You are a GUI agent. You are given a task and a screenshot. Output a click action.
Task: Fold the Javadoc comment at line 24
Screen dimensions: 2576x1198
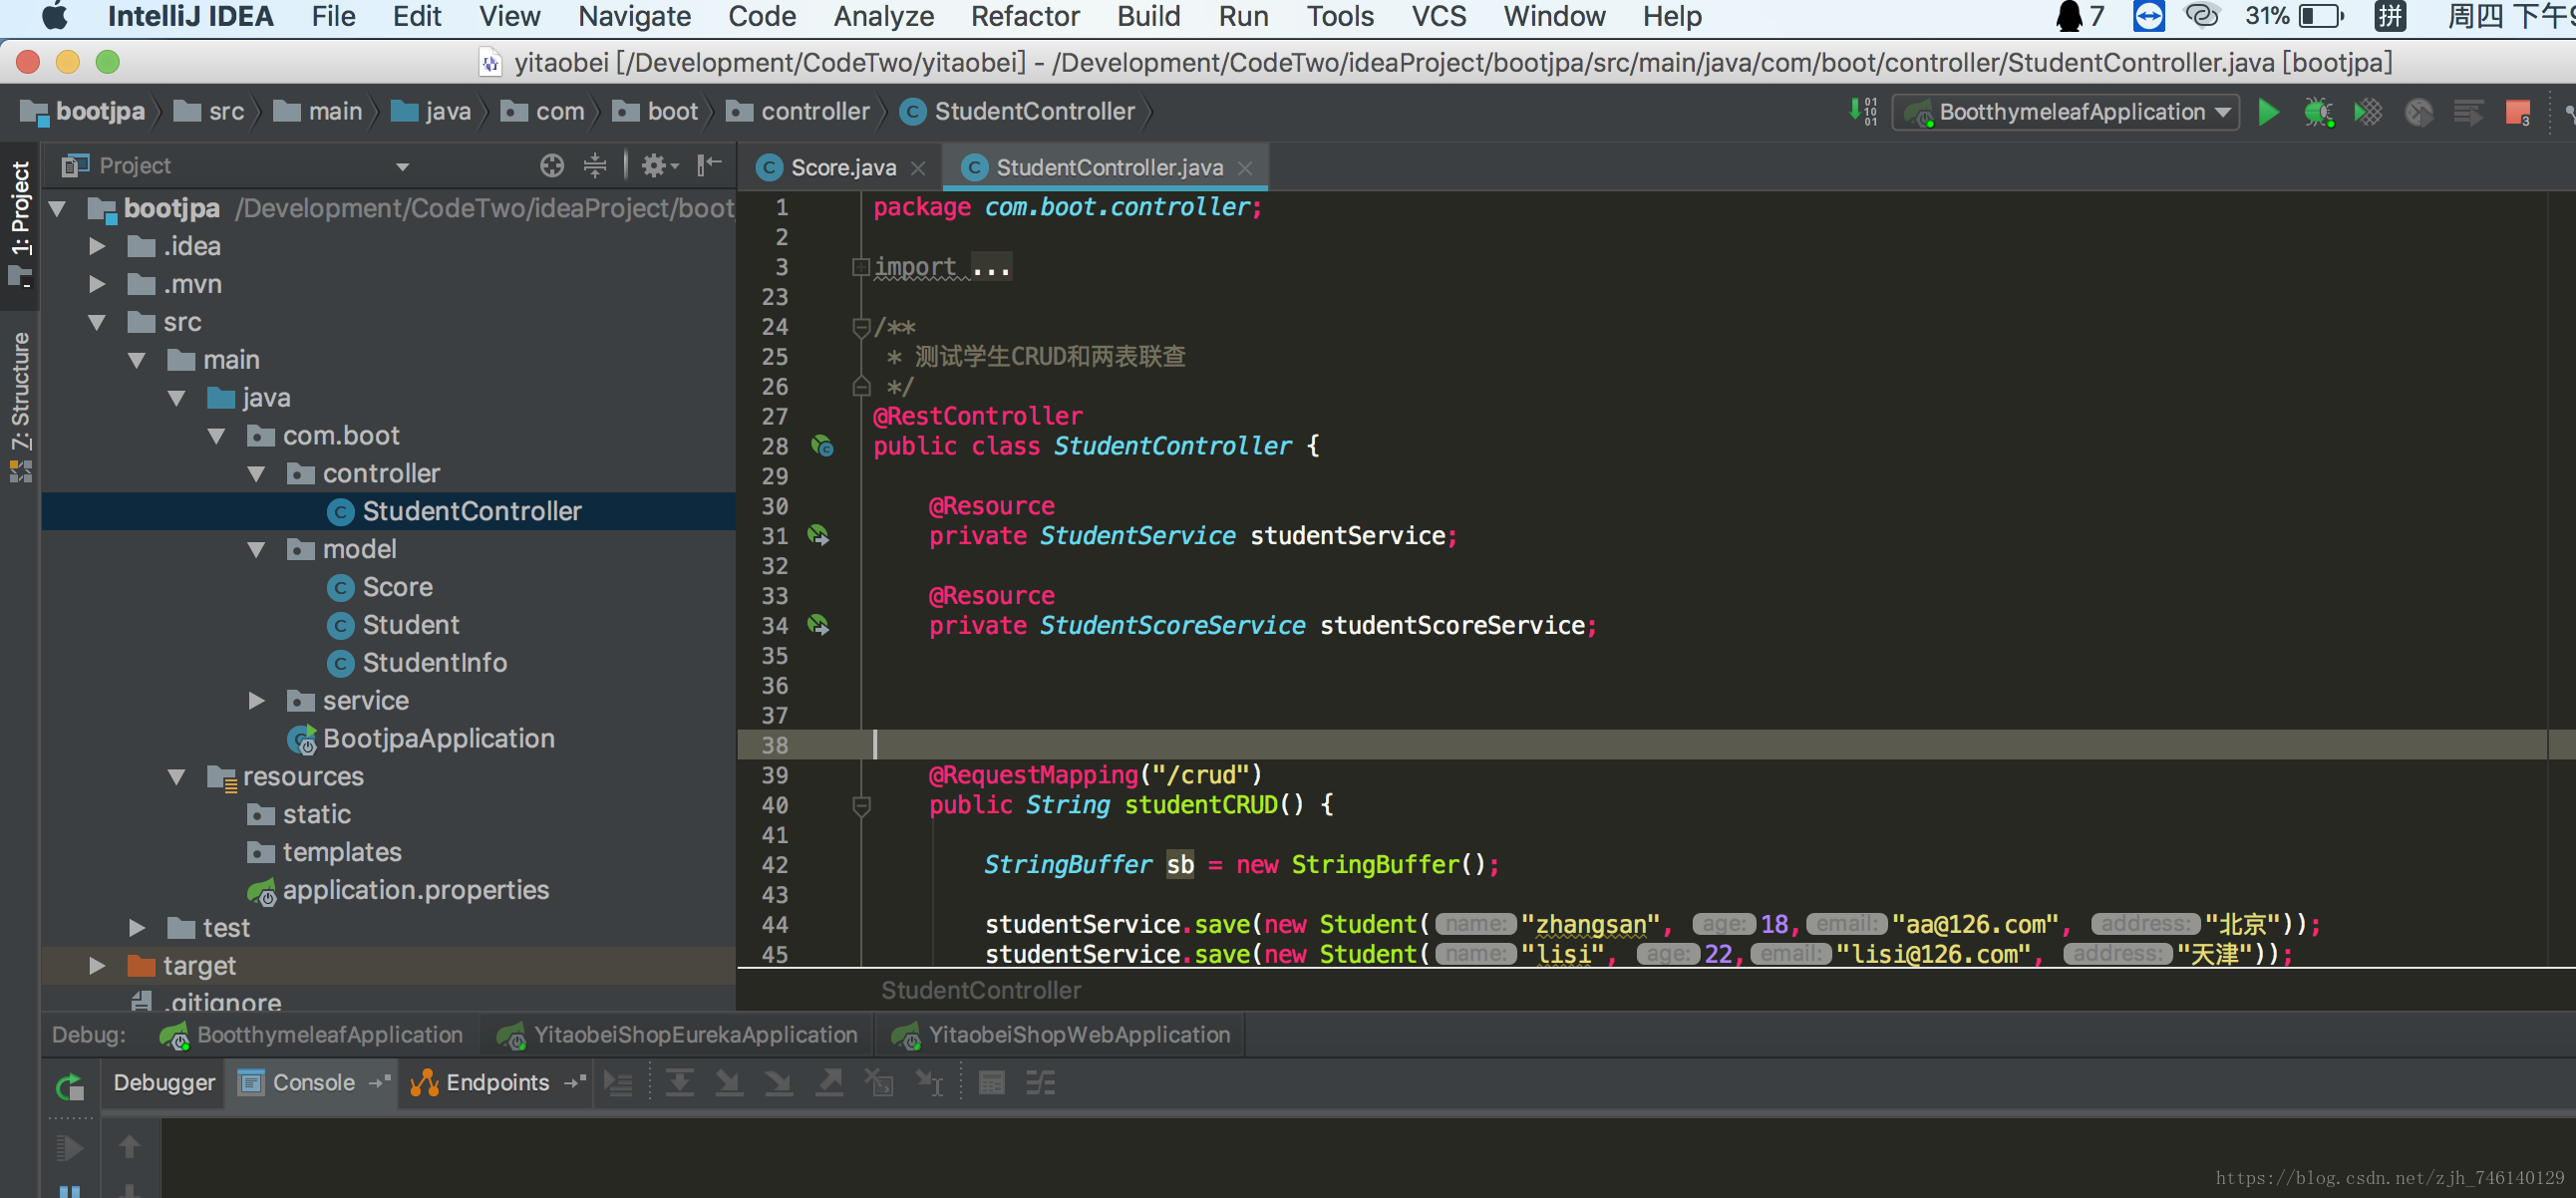[x=860, y=327]
